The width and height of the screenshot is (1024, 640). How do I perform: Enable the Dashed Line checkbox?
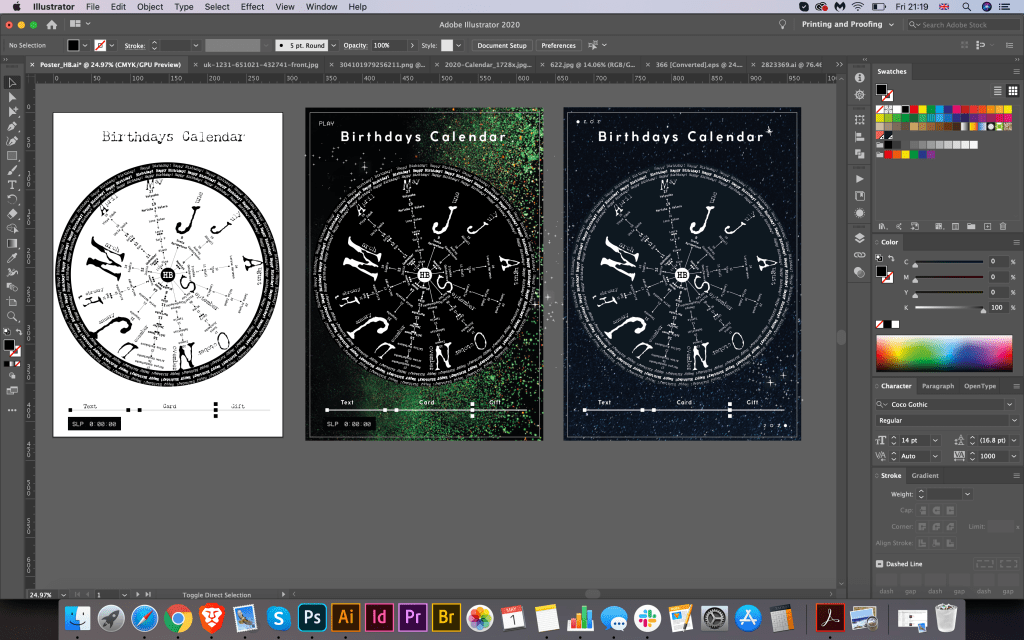879,564
